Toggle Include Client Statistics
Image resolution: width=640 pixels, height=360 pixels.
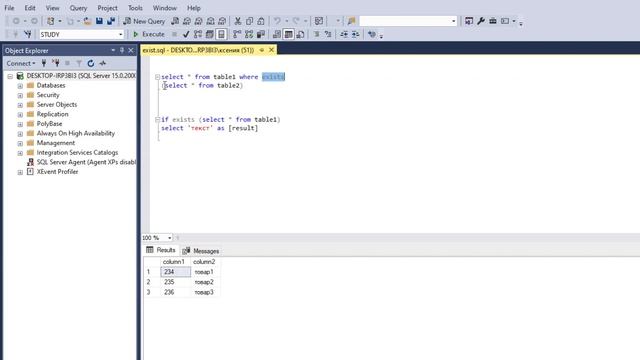[261, 34]
